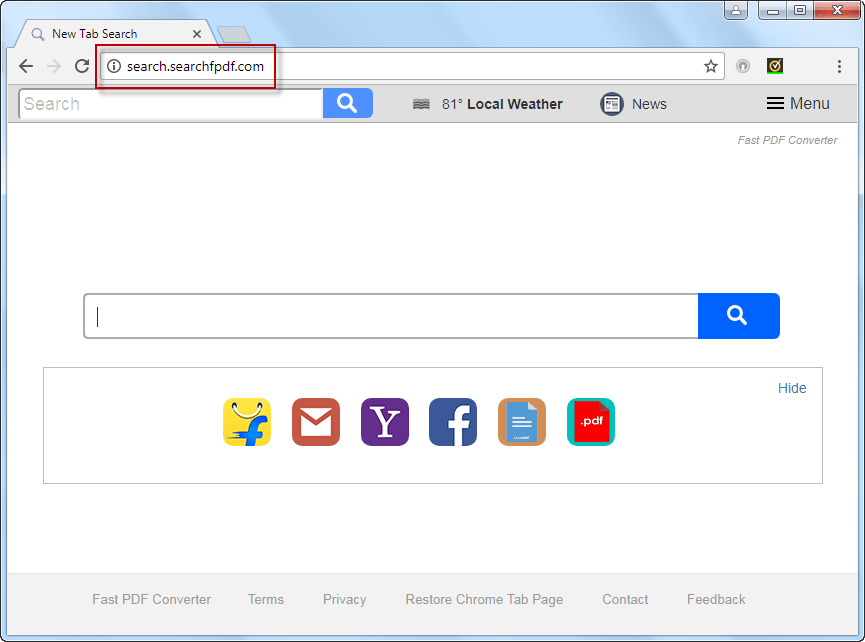Open the document shortcut icon
865x642 pixels.
522,422
